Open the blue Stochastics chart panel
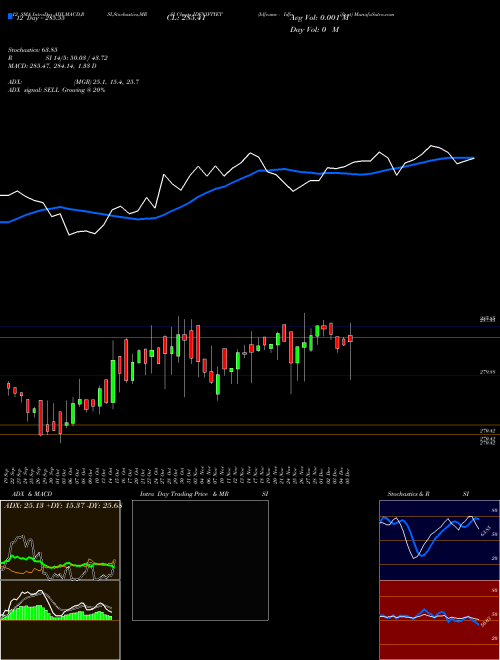Image resolution: width=500 pixels, height=660 pixels. pyautogui.click(x=439, y=540)
